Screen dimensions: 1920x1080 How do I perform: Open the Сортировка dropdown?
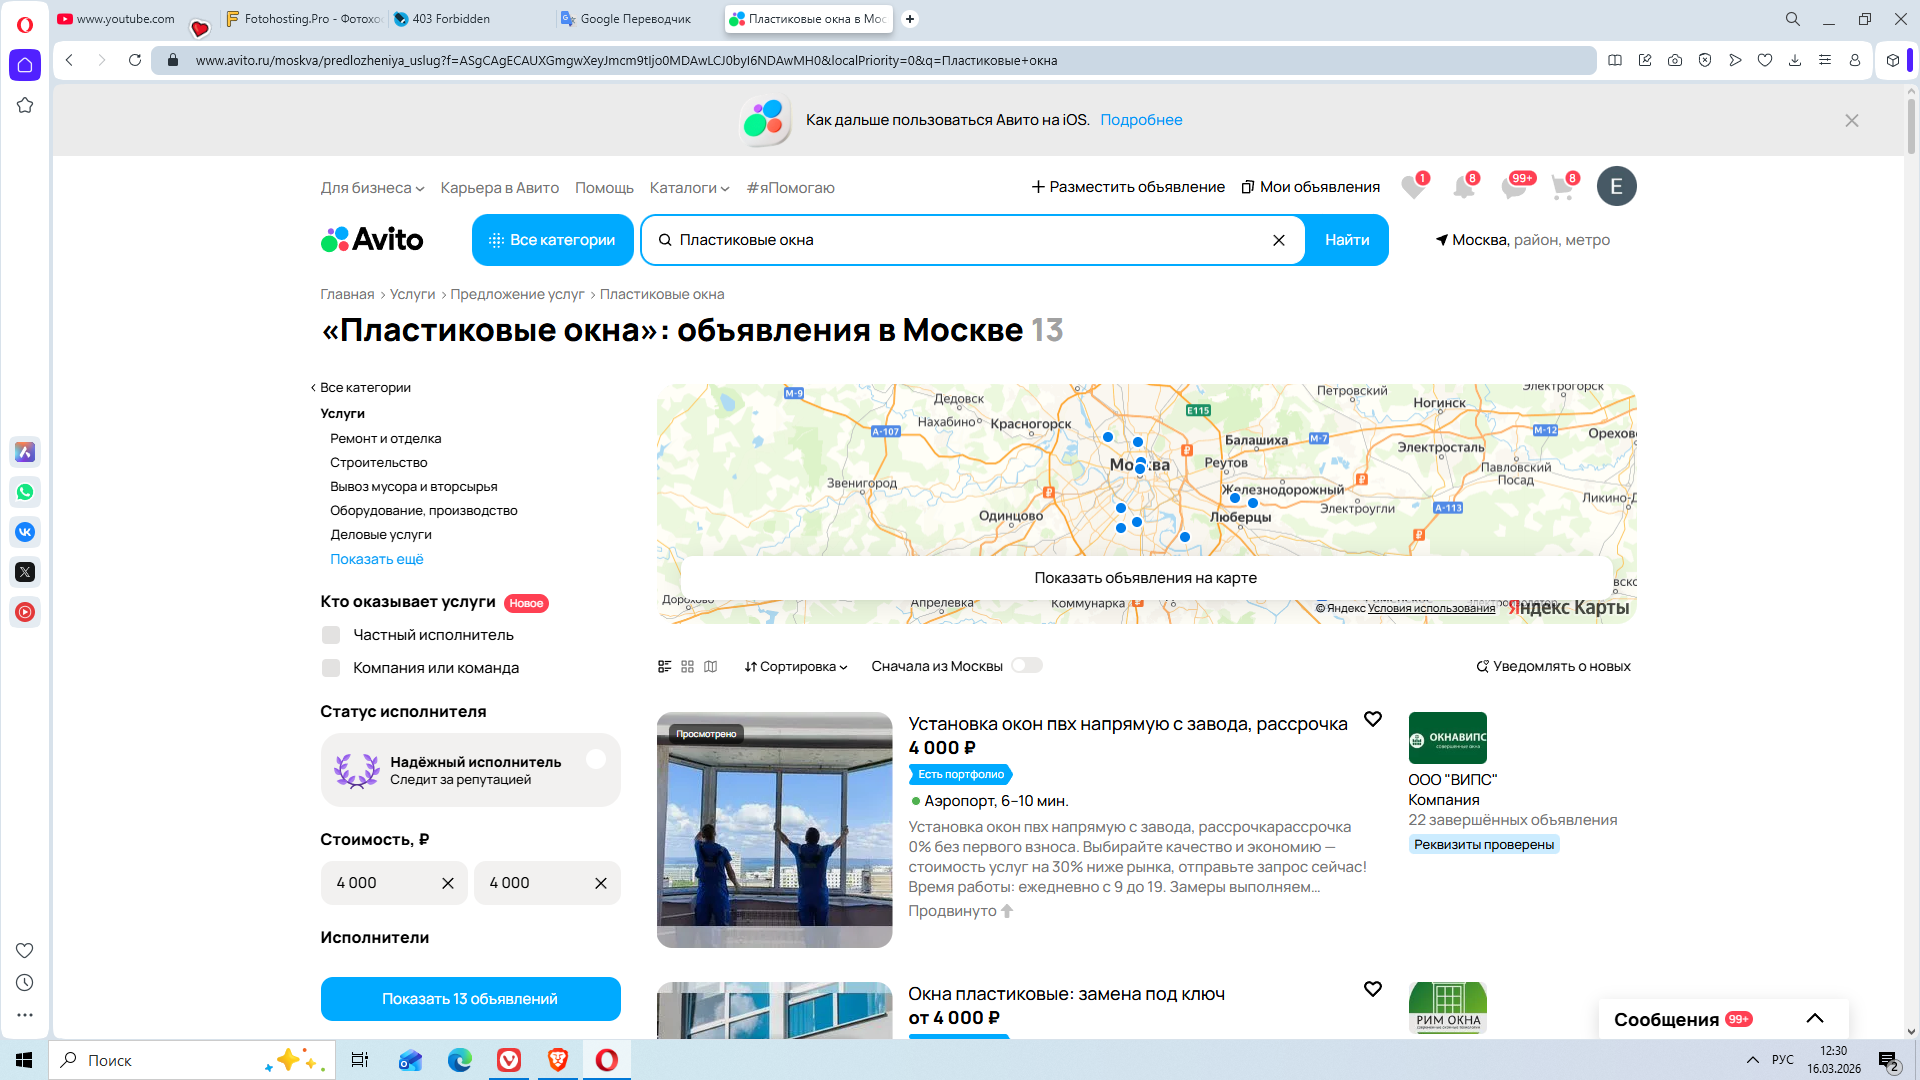point(796,667)
